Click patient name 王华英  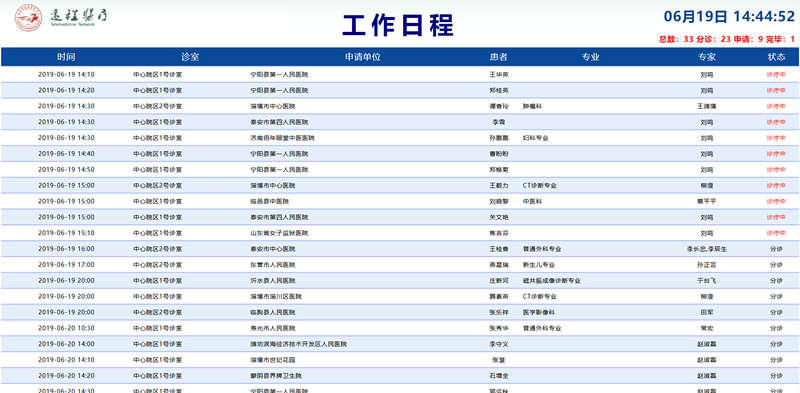point(499,75)
